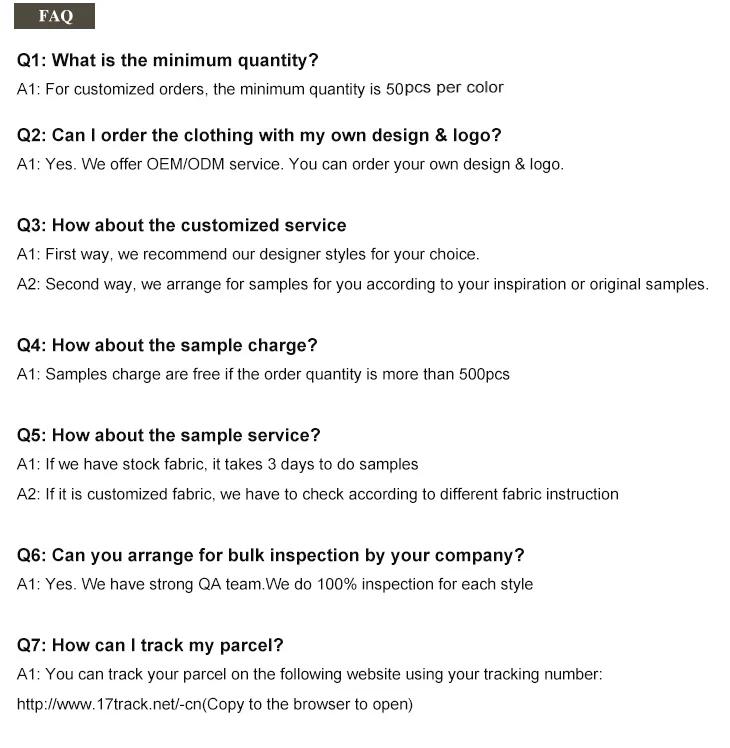Click the answer about free samples over 500pcs
The width and height of the screenshot is (730, 748).
tap(263, 374)
